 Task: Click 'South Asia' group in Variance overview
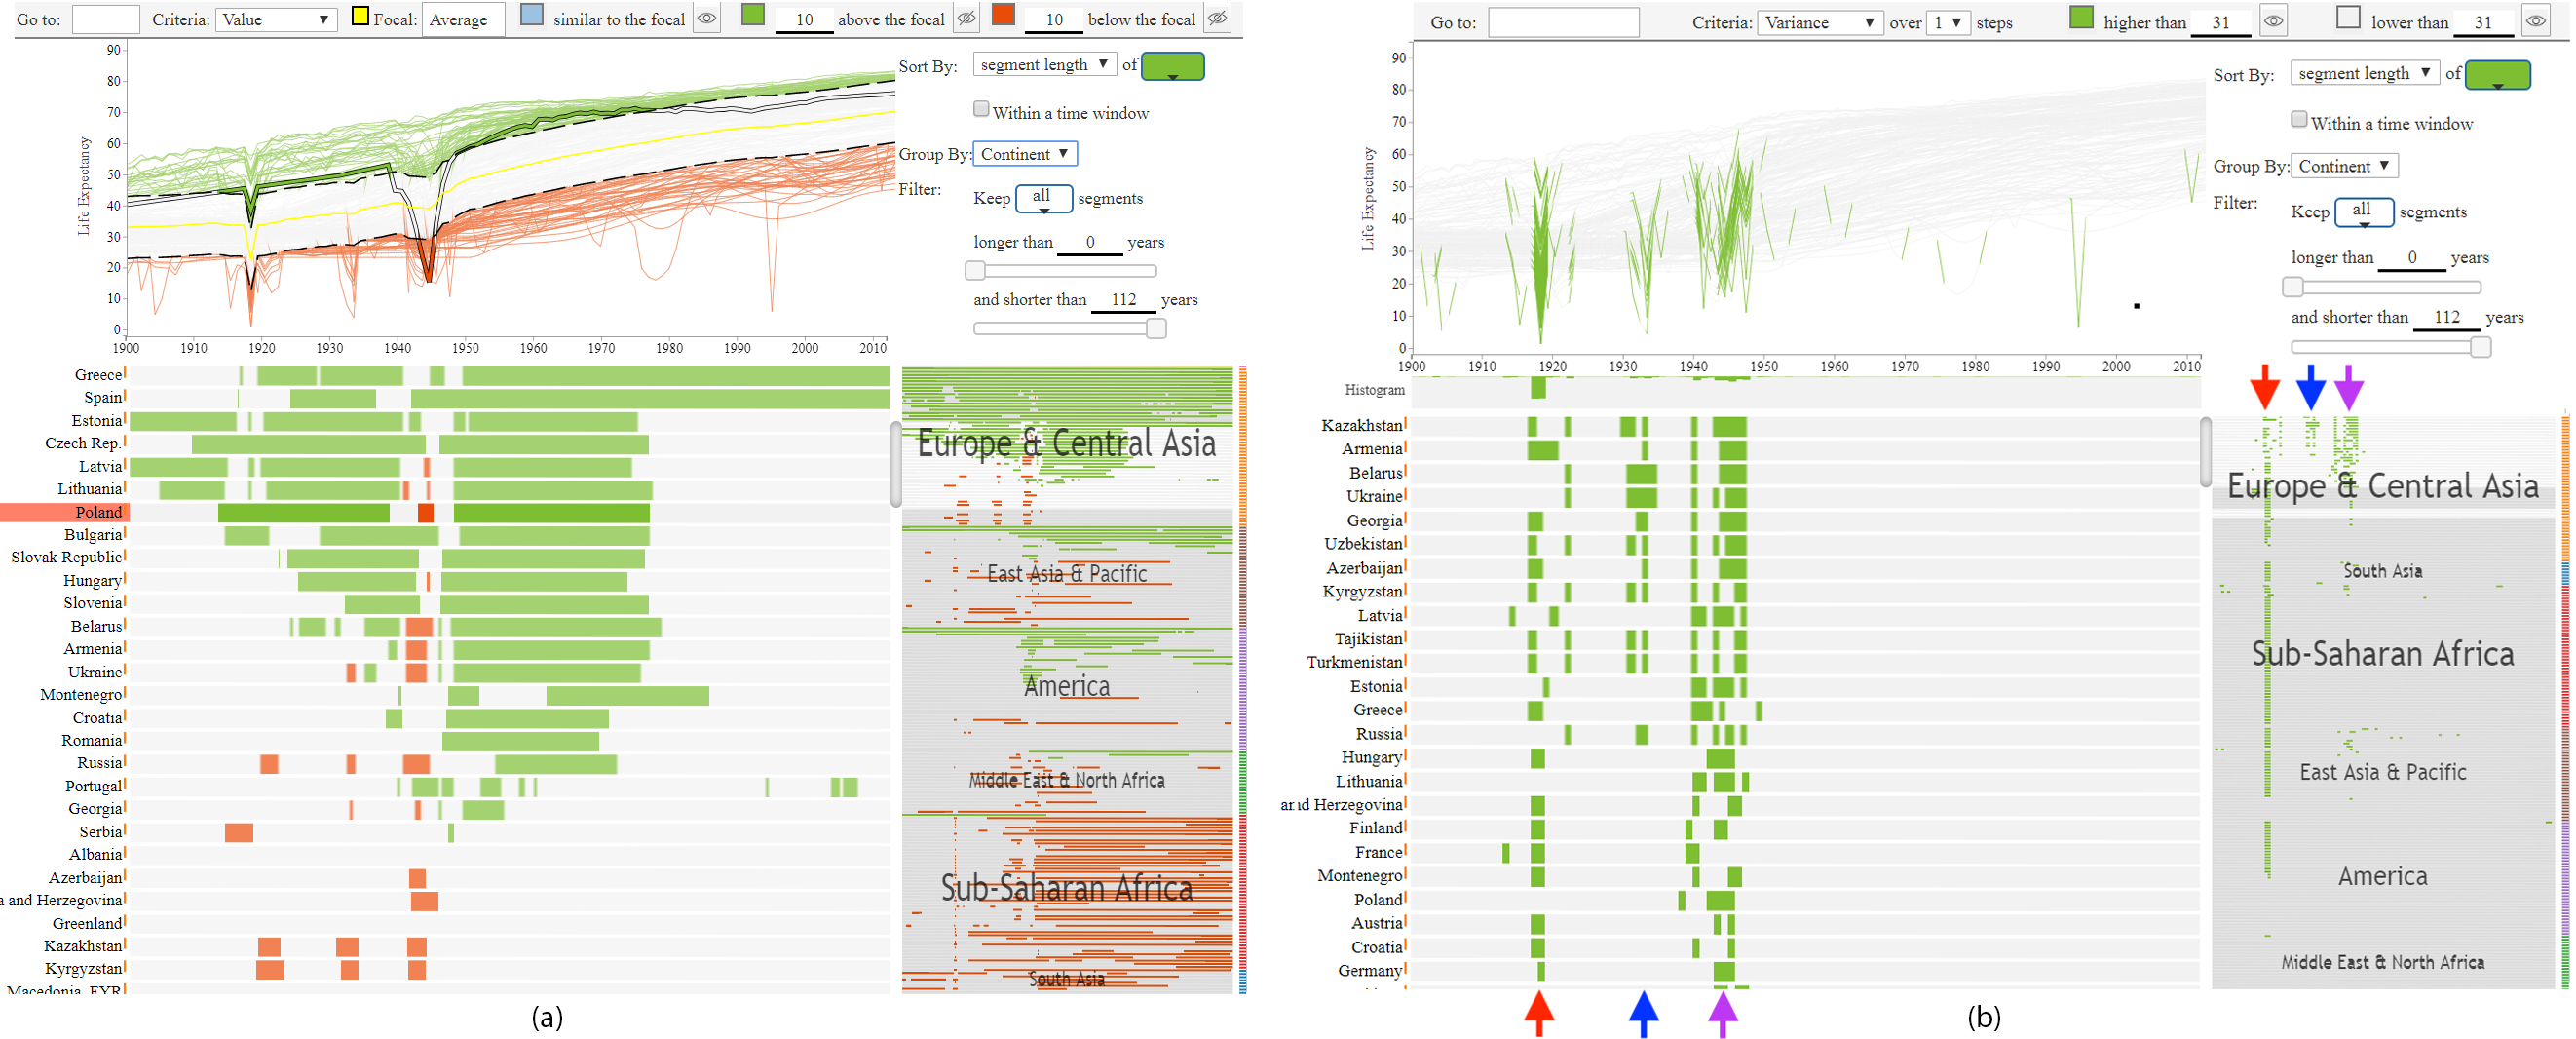[x=2382, y=571]
